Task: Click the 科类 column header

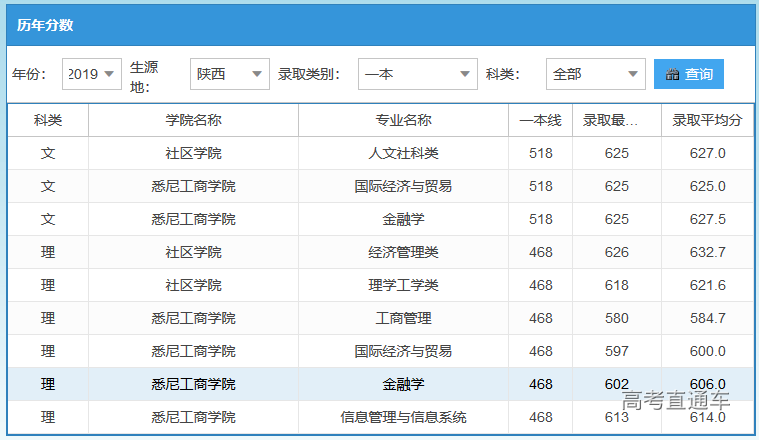Action: (x=48, y=120)
